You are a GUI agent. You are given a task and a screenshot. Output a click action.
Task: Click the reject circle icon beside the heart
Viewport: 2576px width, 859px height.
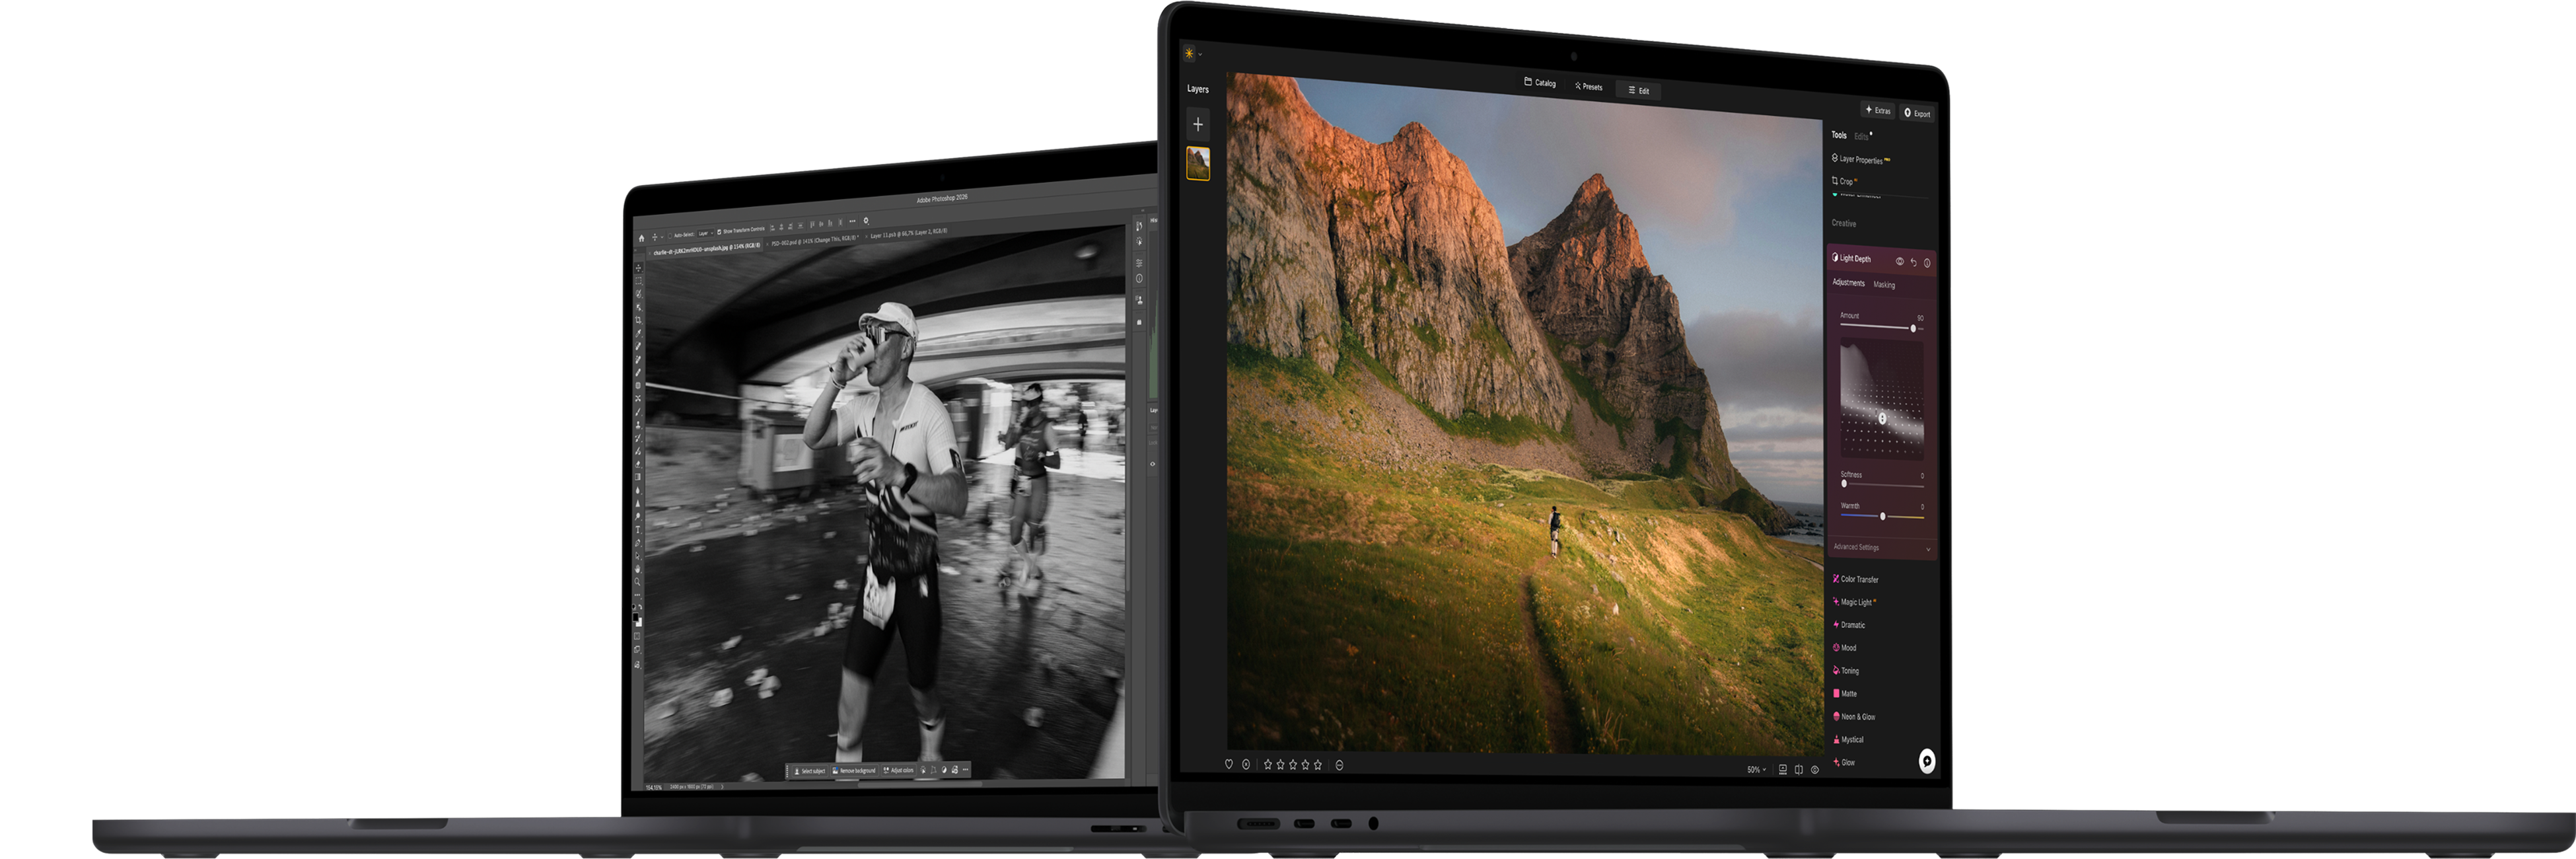1246,764
